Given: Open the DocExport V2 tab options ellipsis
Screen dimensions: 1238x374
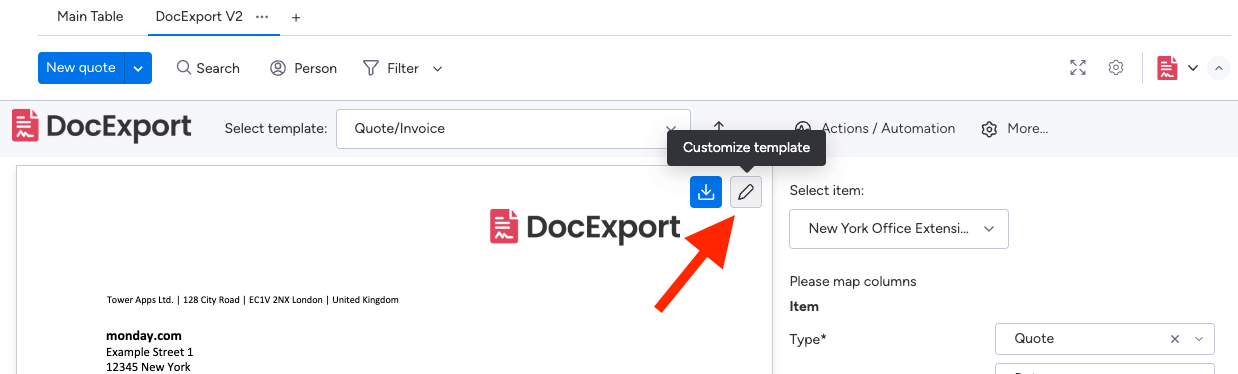Looking at the screenshot, I should pos(263,17).
